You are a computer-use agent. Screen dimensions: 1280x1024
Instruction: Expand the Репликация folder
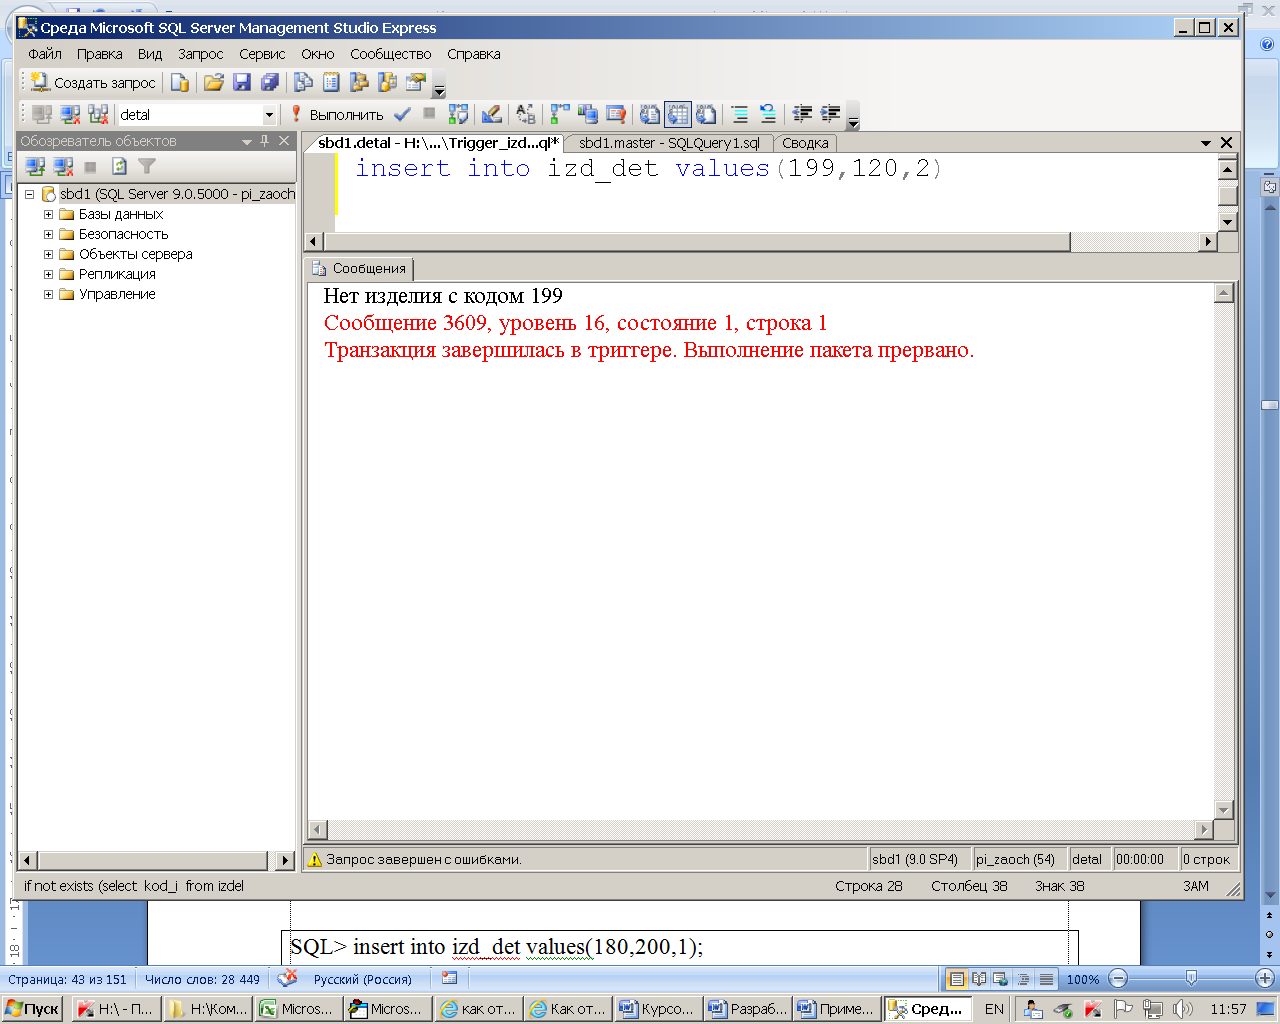pyautogui.click(x=48, y=274)
